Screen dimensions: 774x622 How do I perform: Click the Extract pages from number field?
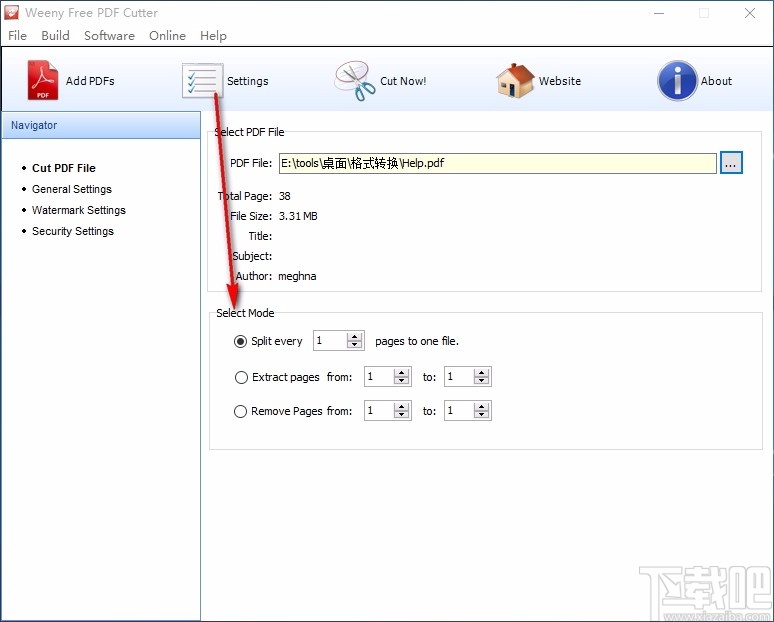tap(379, 377)
